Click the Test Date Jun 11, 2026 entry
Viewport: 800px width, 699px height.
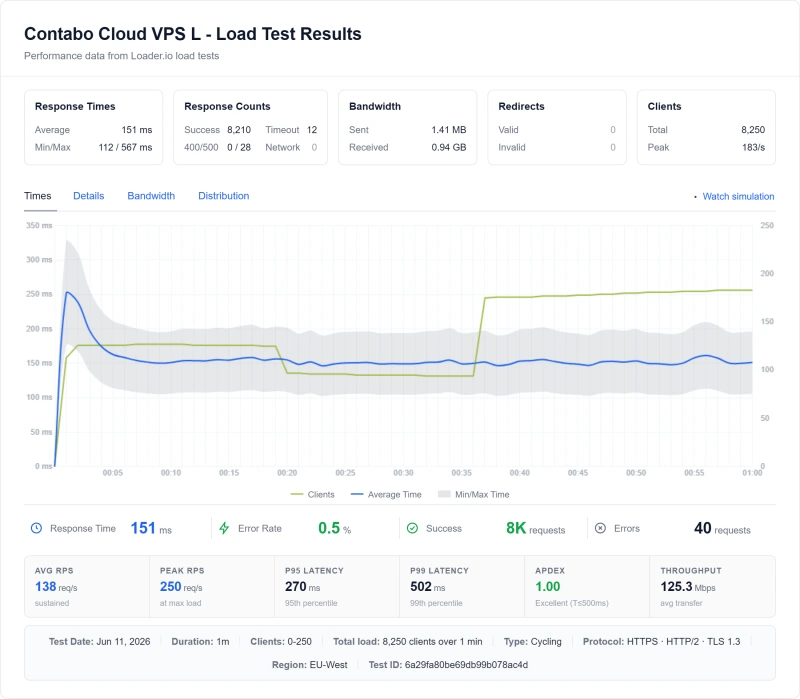pyautogui.click(x=99, y=642)
